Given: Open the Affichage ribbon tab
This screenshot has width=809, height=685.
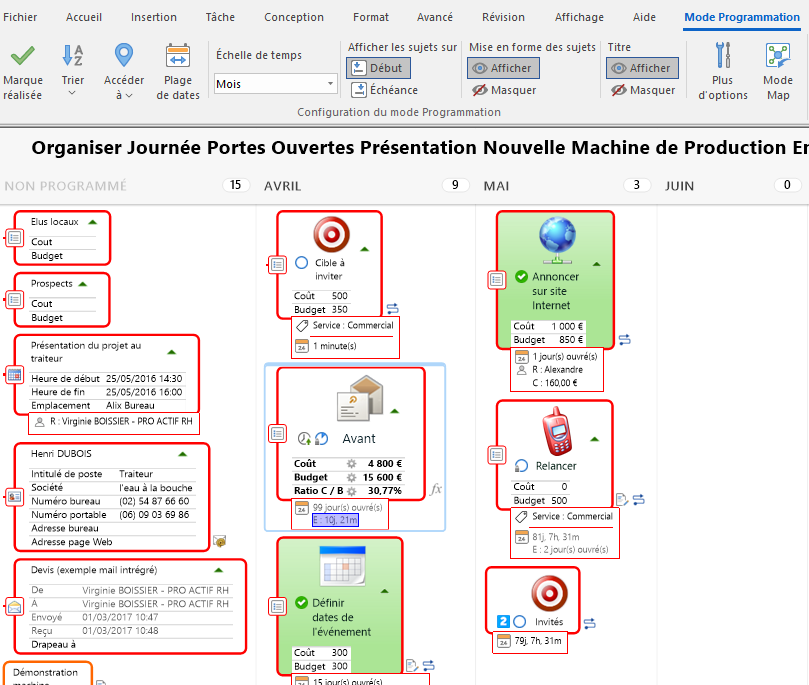Looking at the screenshot, I should pyautogui.click(x=579, y=17).
